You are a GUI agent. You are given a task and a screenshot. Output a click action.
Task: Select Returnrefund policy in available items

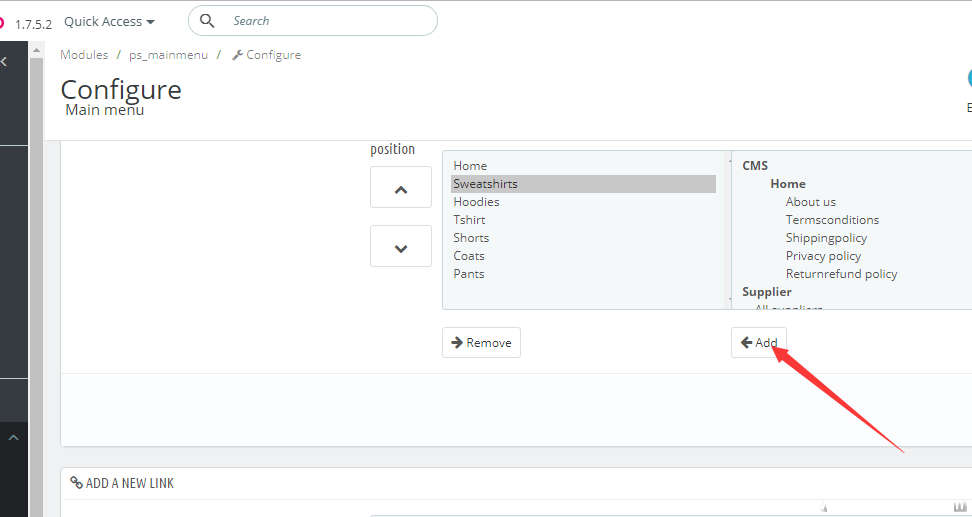point(841,273)
